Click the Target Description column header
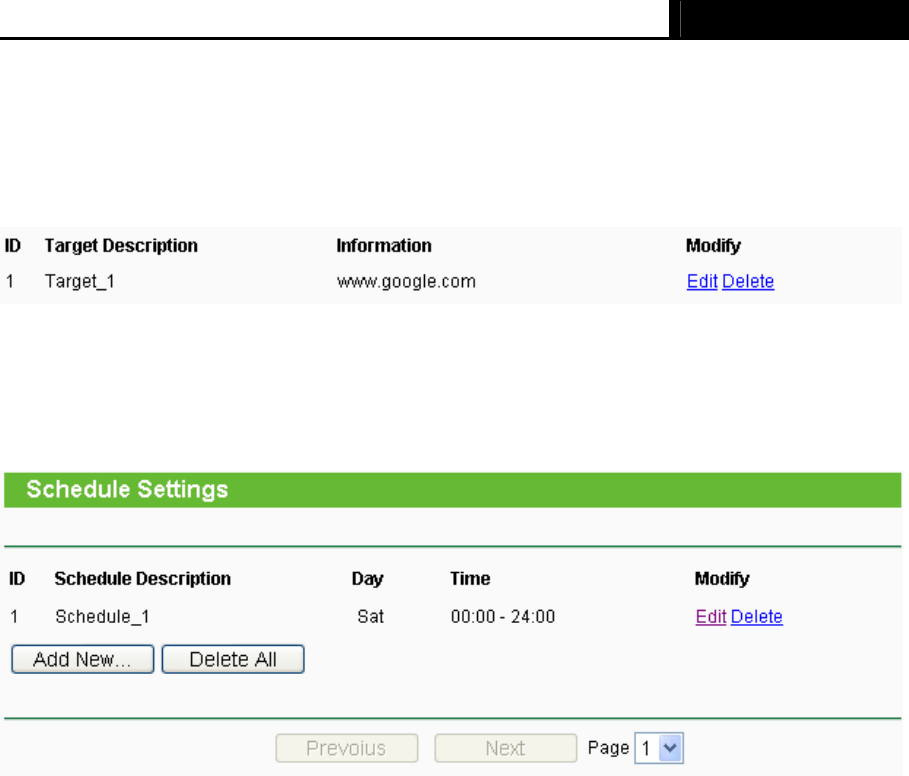This screenshot has width=909, height=776. [x=121, y=246]
